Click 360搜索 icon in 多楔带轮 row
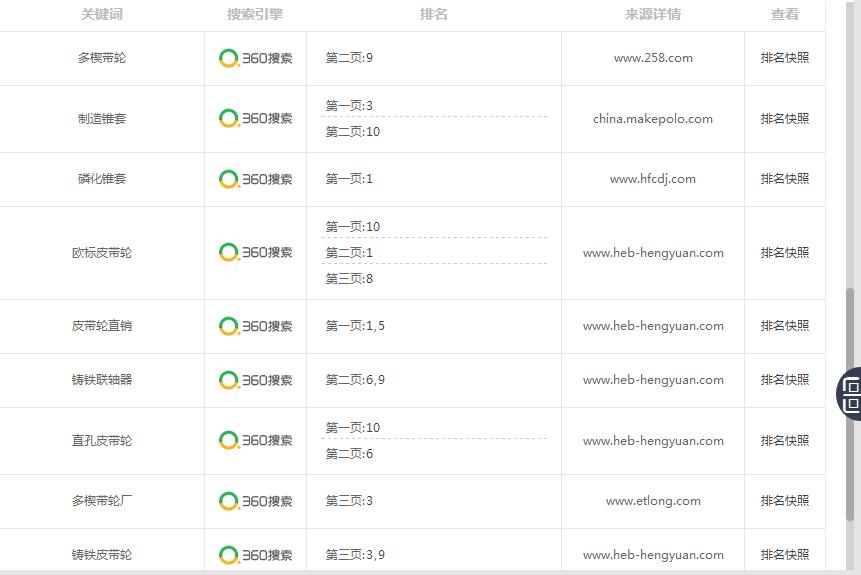The image size is (861, 575). (255, 58)
